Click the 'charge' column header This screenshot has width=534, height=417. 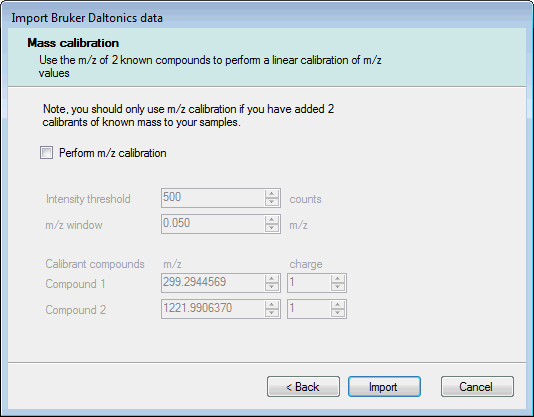click(306, 264)
